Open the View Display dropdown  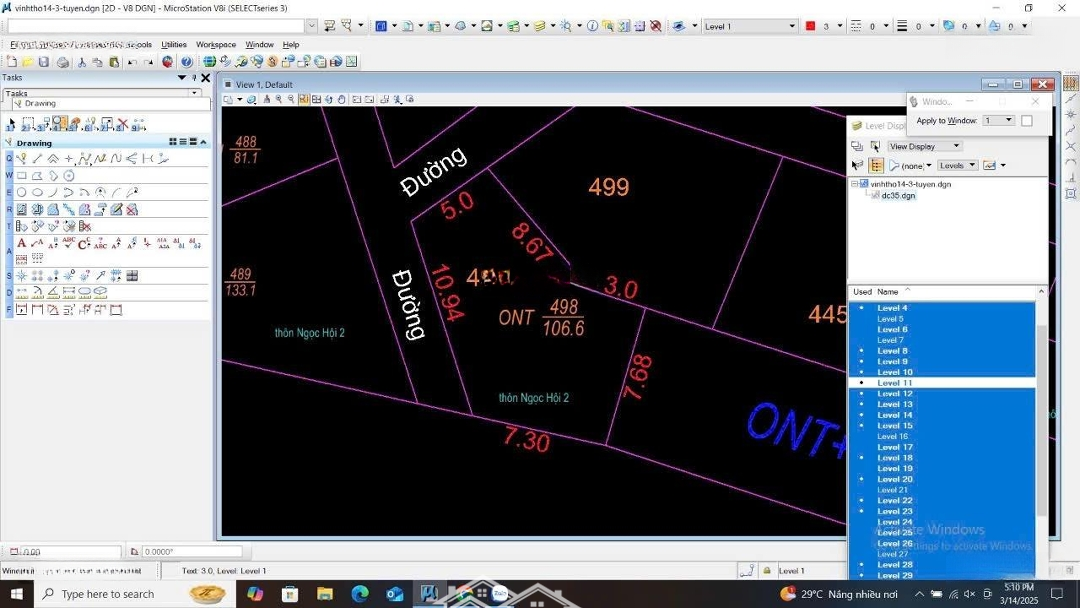pos(924,146)
